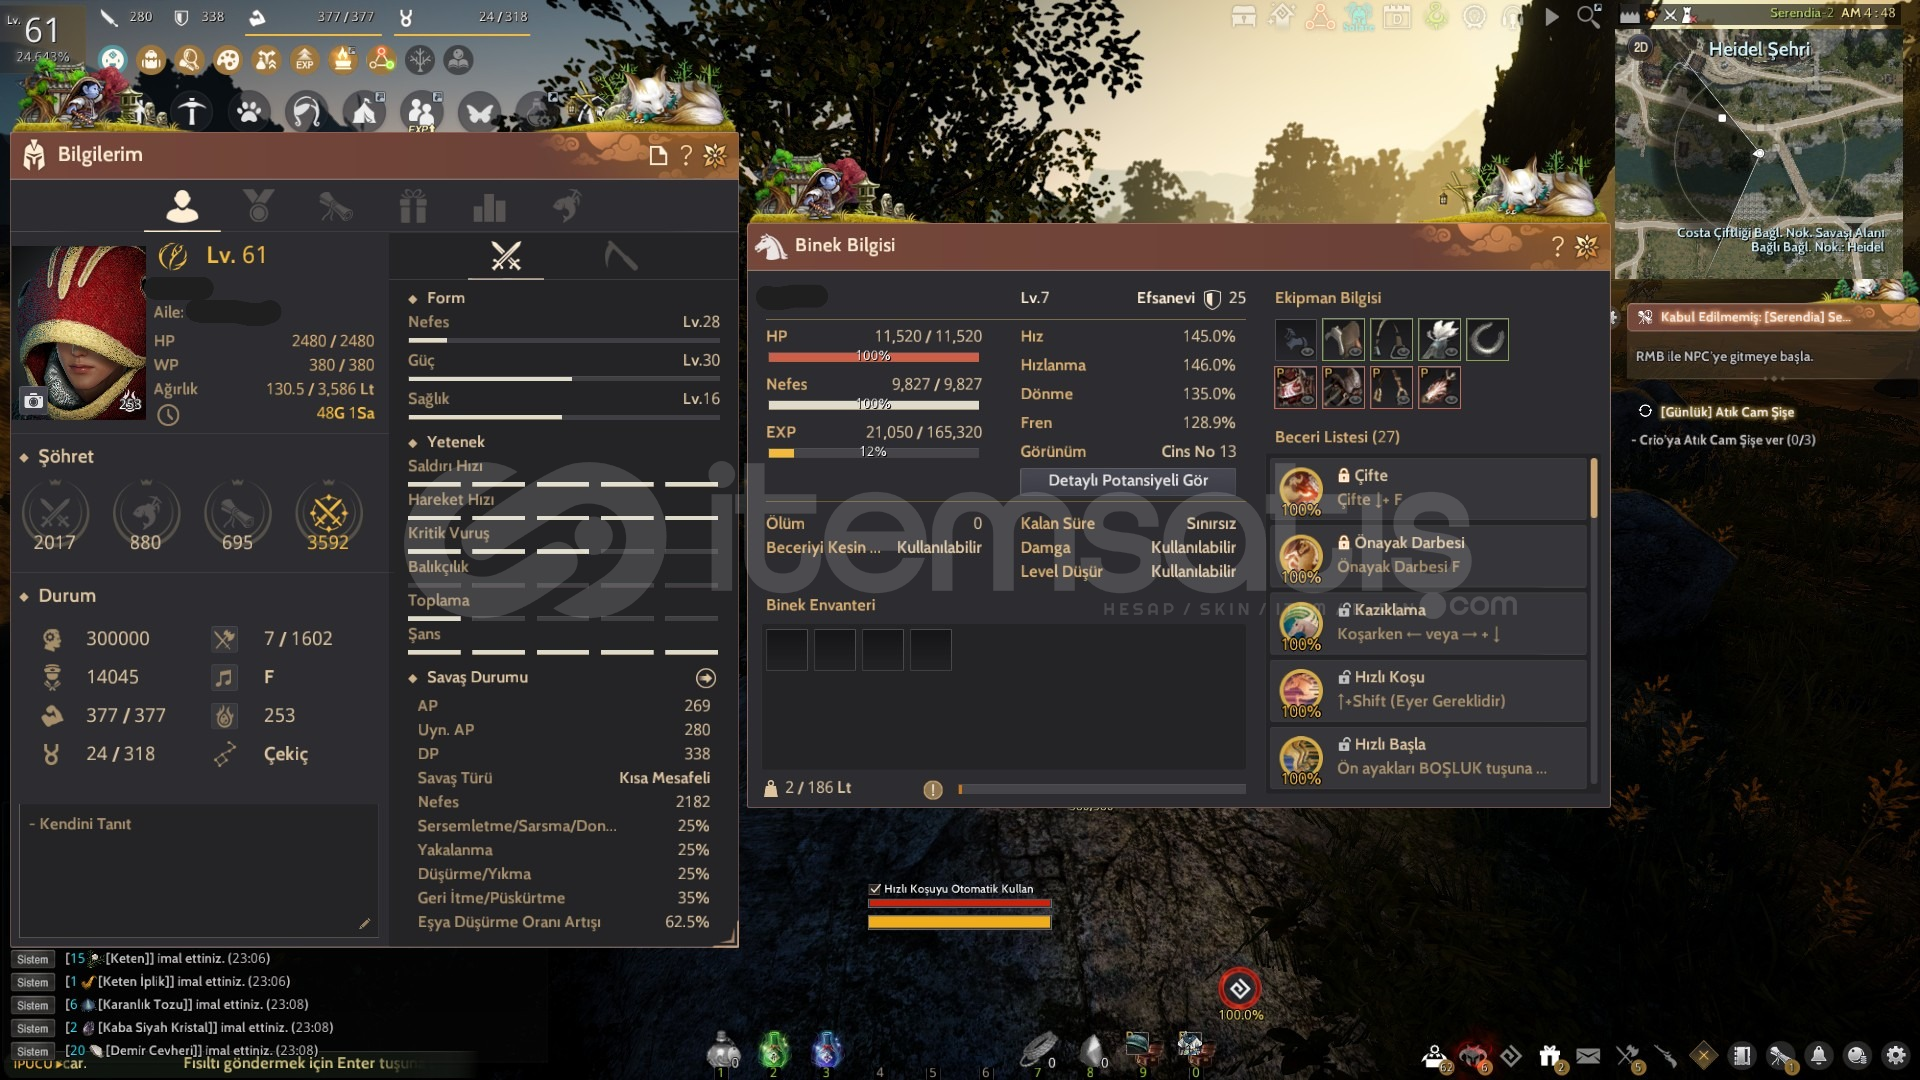The width and height of the screenshot is (1920, 1080).
Task: Toggle Hızlı Koşuyu Otomatik Kullan checkbox
Action: pos(875,889)
